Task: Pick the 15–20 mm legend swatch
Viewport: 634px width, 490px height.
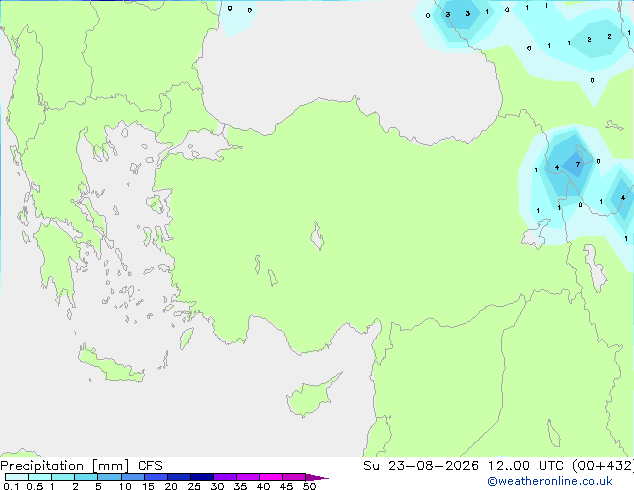Action: (x=155, y=477)
